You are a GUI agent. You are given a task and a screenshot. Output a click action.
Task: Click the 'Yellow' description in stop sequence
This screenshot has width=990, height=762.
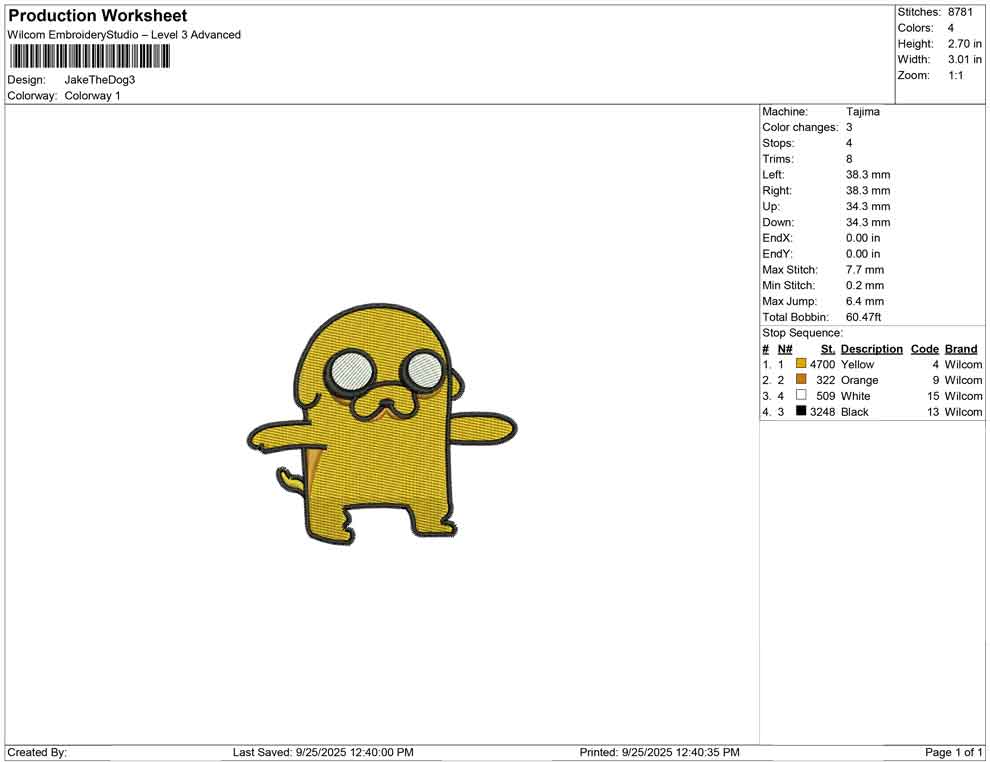[857, 364]
